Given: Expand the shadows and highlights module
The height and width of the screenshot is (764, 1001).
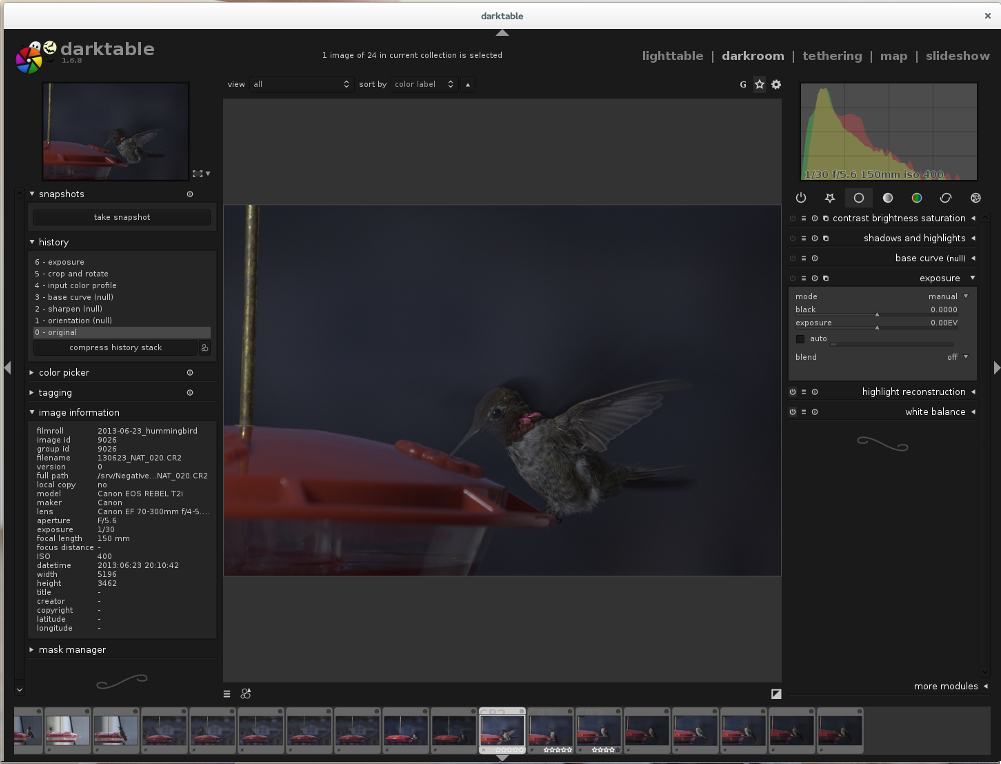Looking at the screenshot, I should [x=914, y=238].
